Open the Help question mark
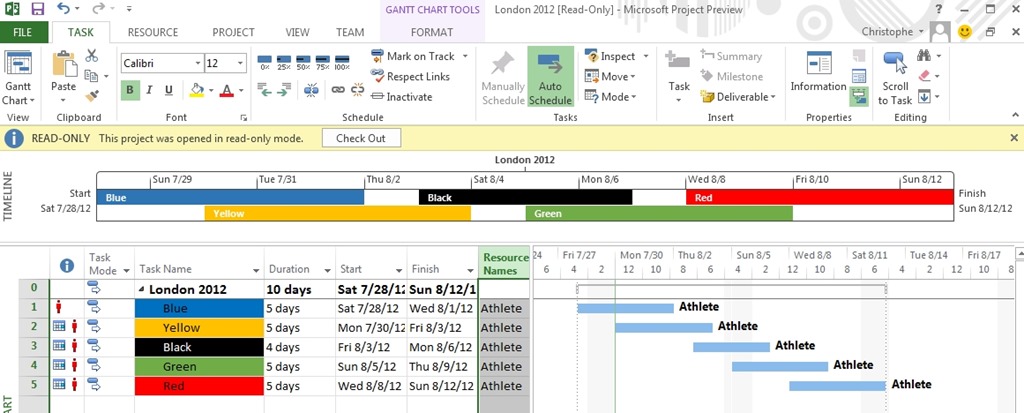Image resolution: width=1024 pixels, height=413 pixels. 938,9
